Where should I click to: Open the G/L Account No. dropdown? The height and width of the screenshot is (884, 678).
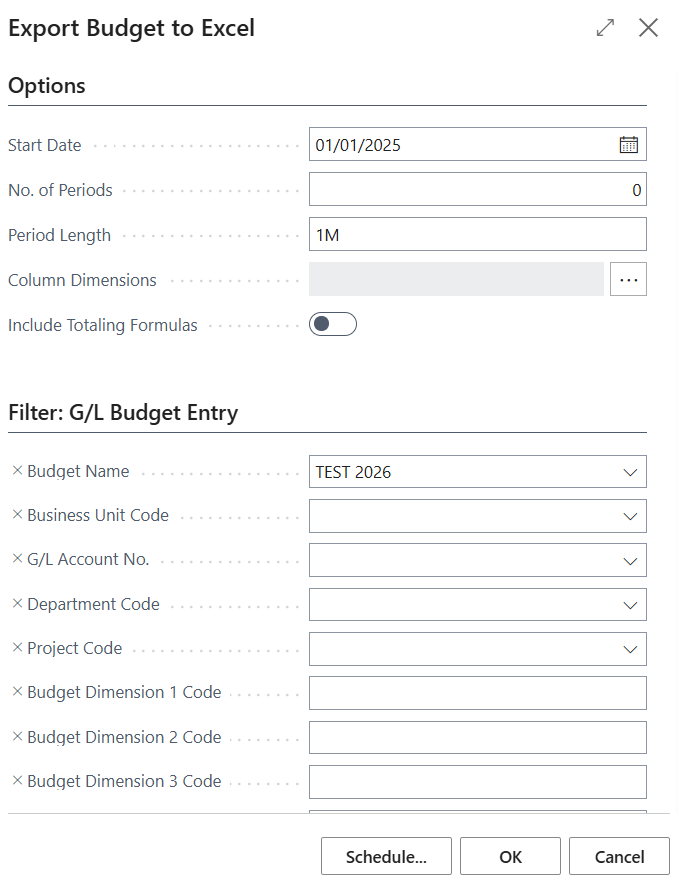click(629, 560)
